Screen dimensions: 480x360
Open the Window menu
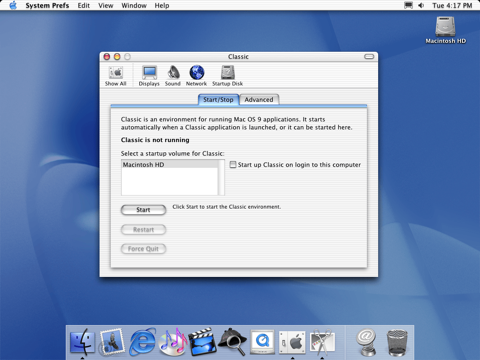134,5
